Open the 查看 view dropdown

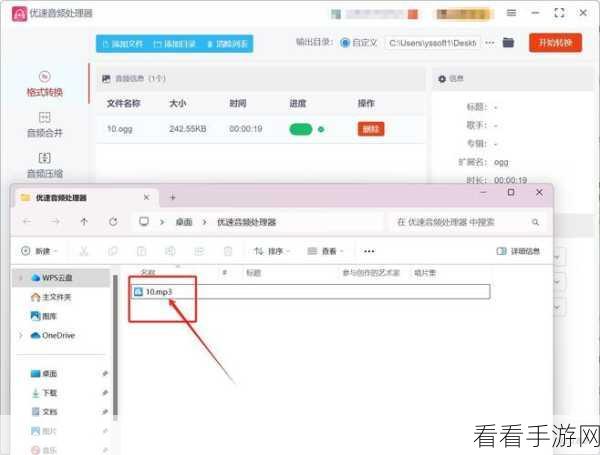[325, 251]
